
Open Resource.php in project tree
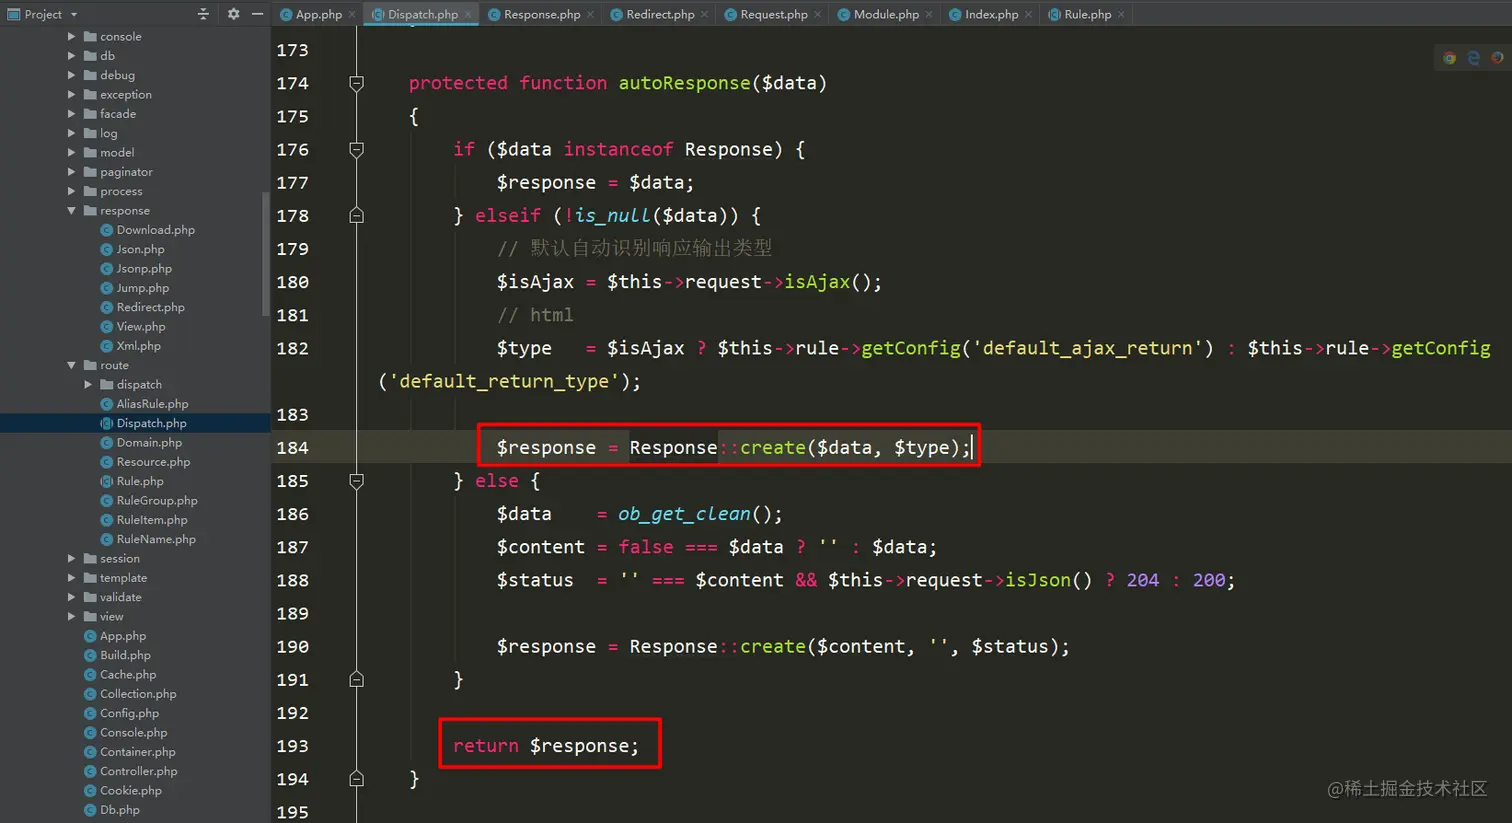click(145, 462)
